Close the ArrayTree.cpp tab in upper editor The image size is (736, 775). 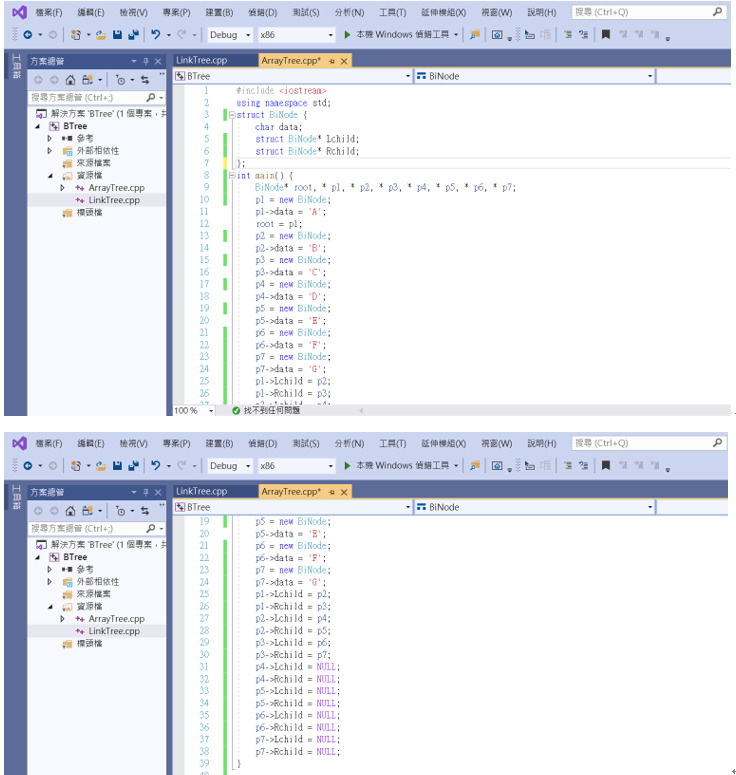point(344,61)
